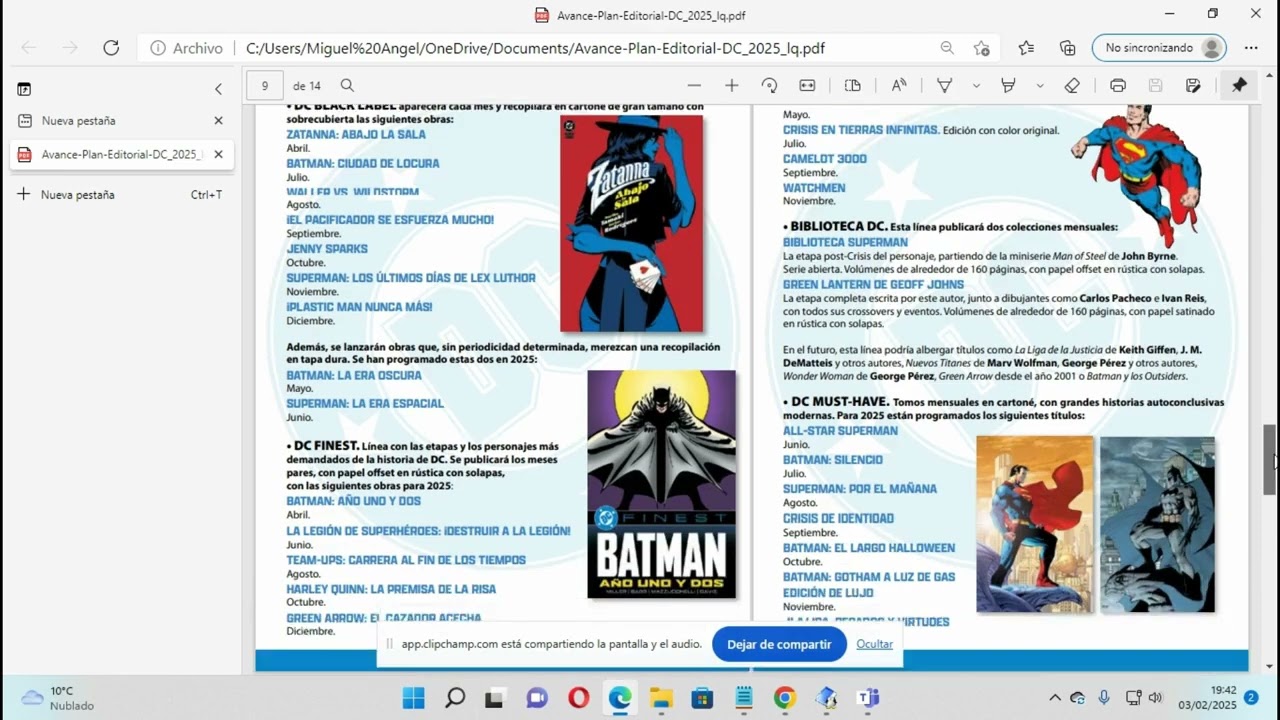Zoom in on the PDF with plus icon
The image size is (1280, 720).
(x=731, y=86)
